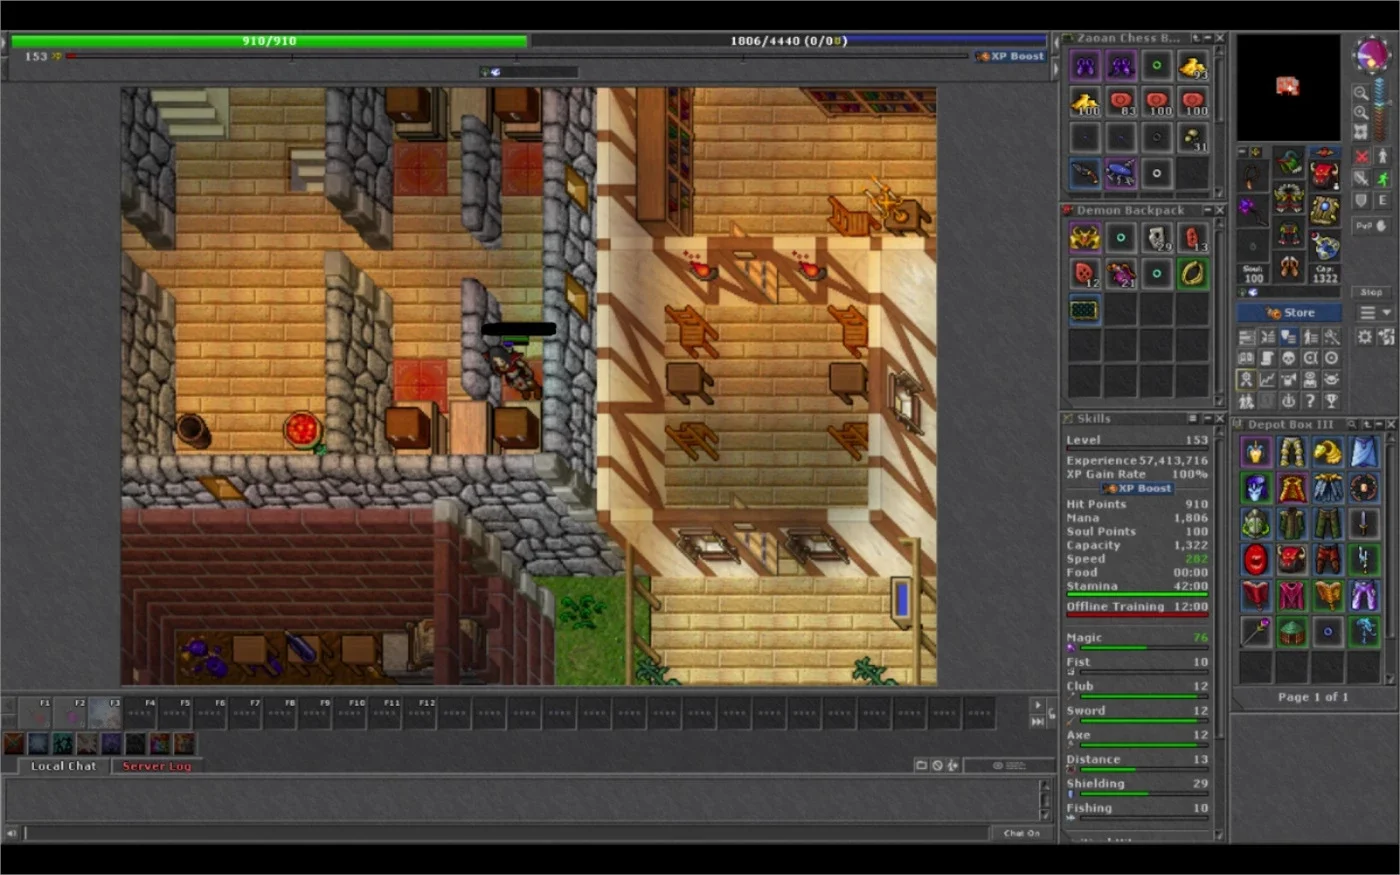Viewport: 1400px width, 875px height.
Task: Select hotkey slot F3
Action: (105, 713)
